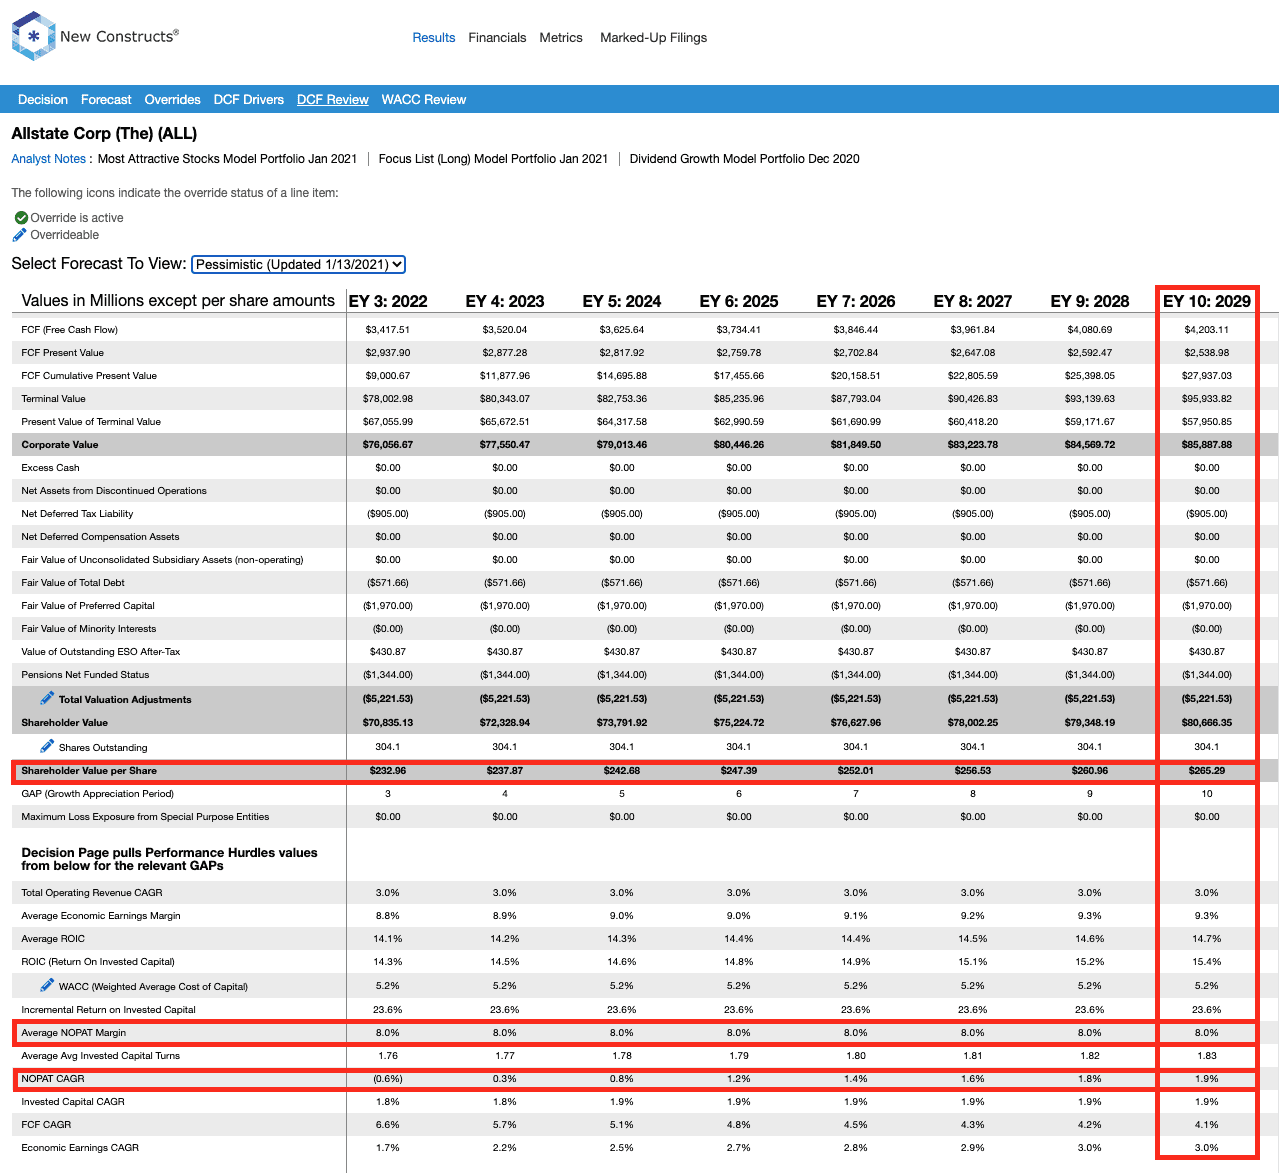Switch to the Decision tab
This screenshot has width=1279, height=1173.
coord(43,100)
